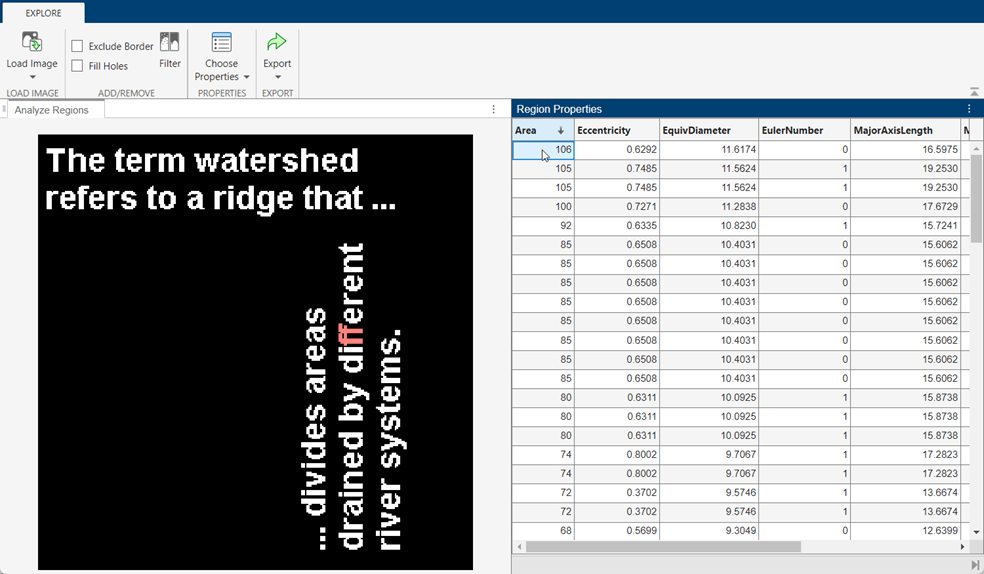Select the Area cell with value 106

coord(543,149)
